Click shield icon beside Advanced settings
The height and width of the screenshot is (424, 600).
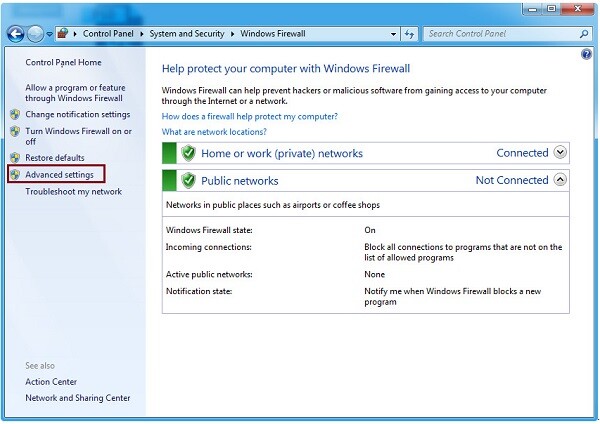click(x=15, y=174)
